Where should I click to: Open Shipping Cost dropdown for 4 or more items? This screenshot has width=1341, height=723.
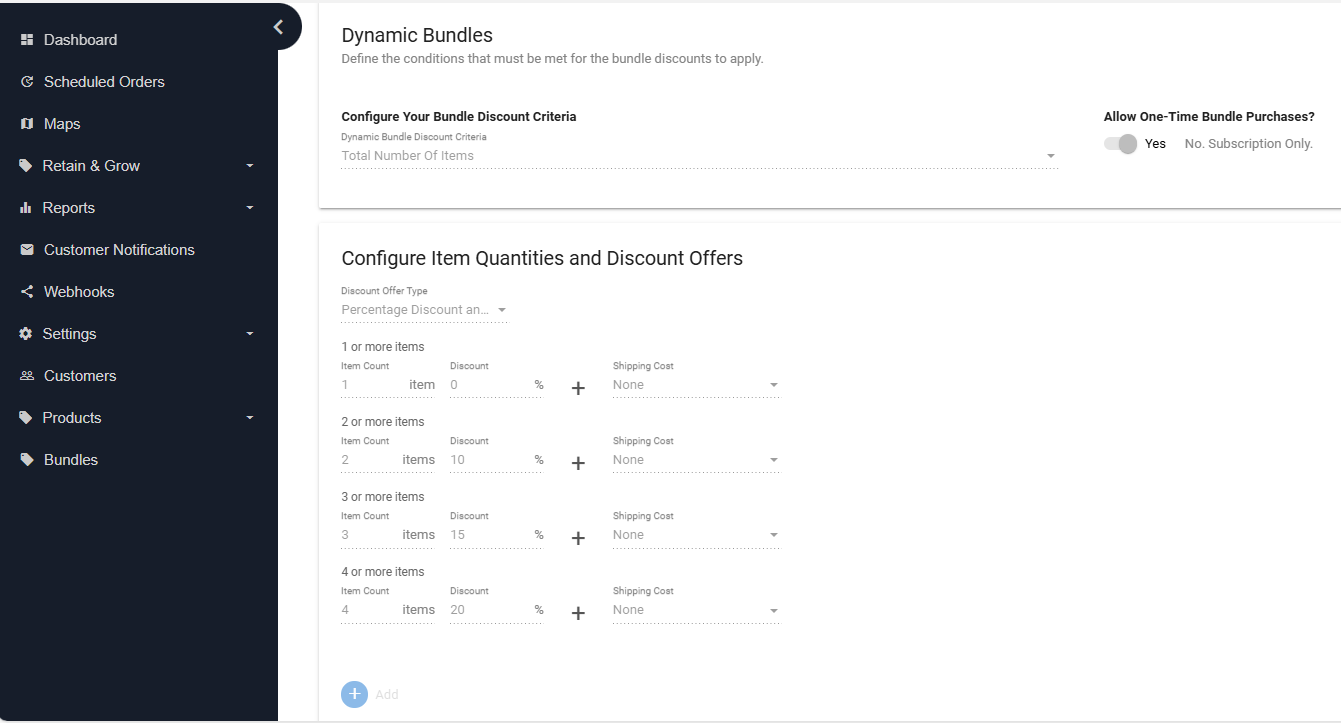tap(696, 610)
